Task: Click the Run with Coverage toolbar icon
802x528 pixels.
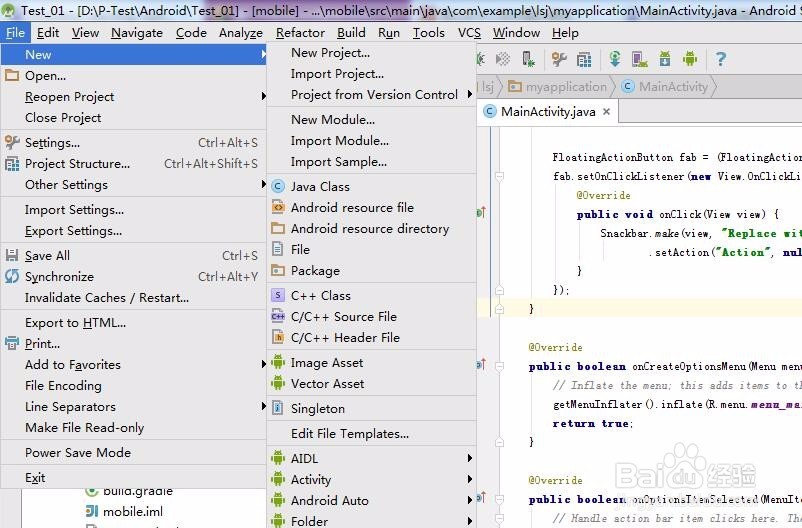Action: click(x=503, y=59)
